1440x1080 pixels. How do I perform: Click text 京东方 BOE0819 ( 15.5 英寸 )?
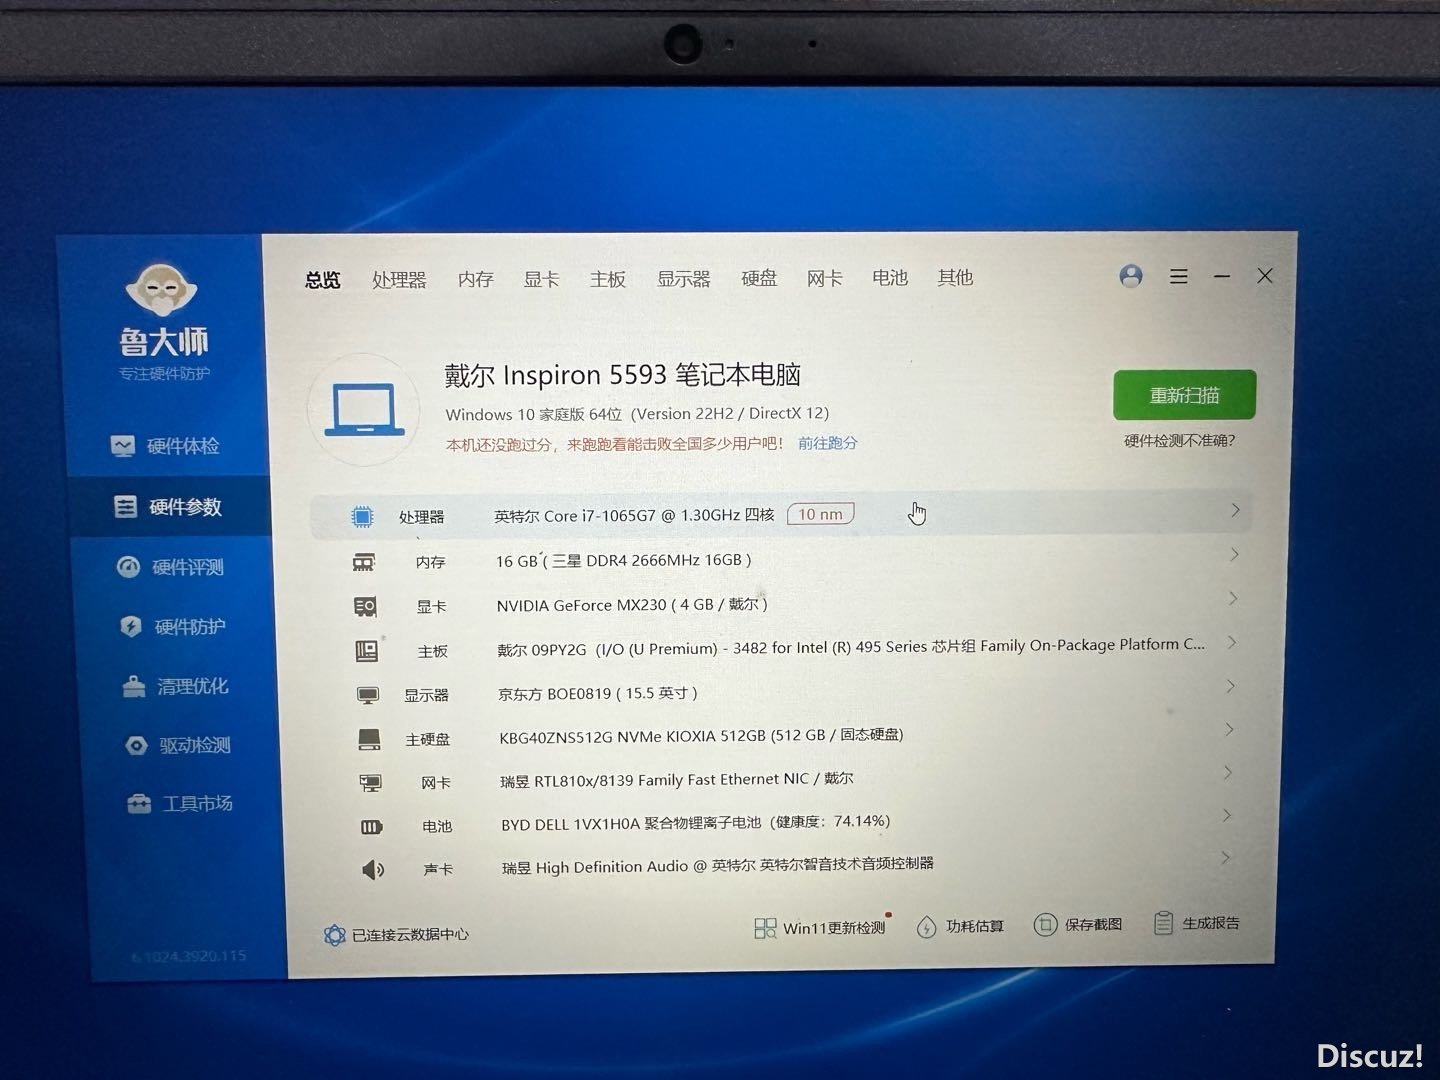coord(598,692)
